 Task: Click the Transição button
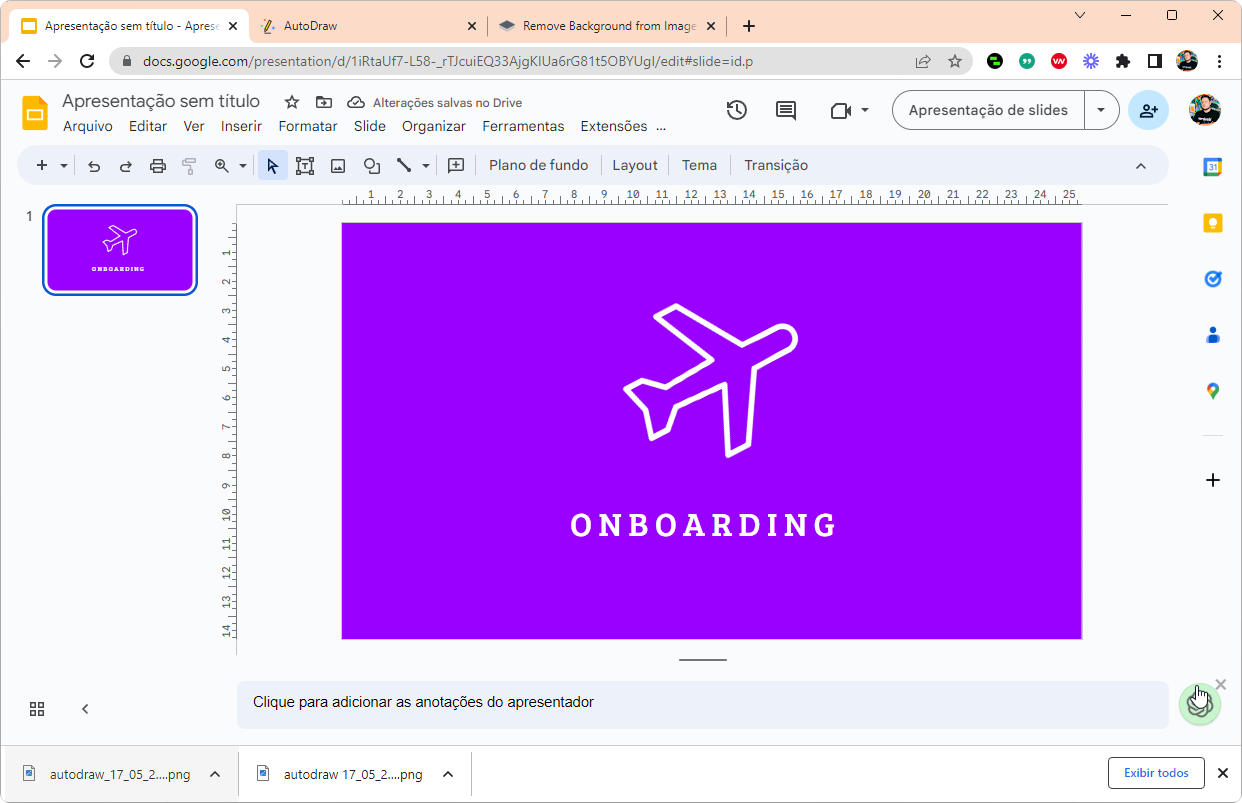(776, 166)
